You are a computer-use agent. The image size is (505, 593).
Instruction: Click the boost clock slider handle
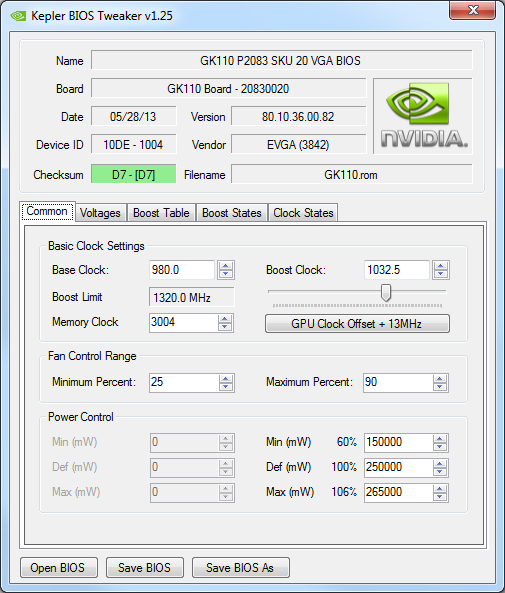[x=386, y=293]
